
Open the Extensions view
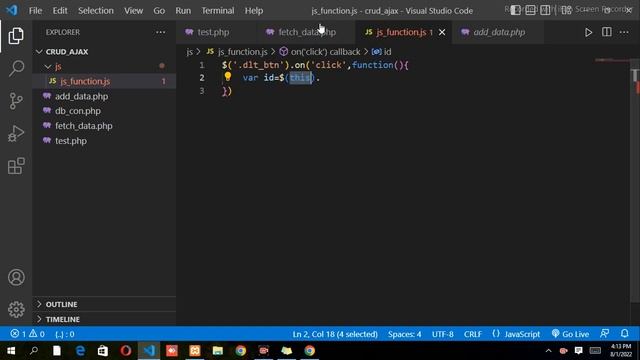[16, 166]
